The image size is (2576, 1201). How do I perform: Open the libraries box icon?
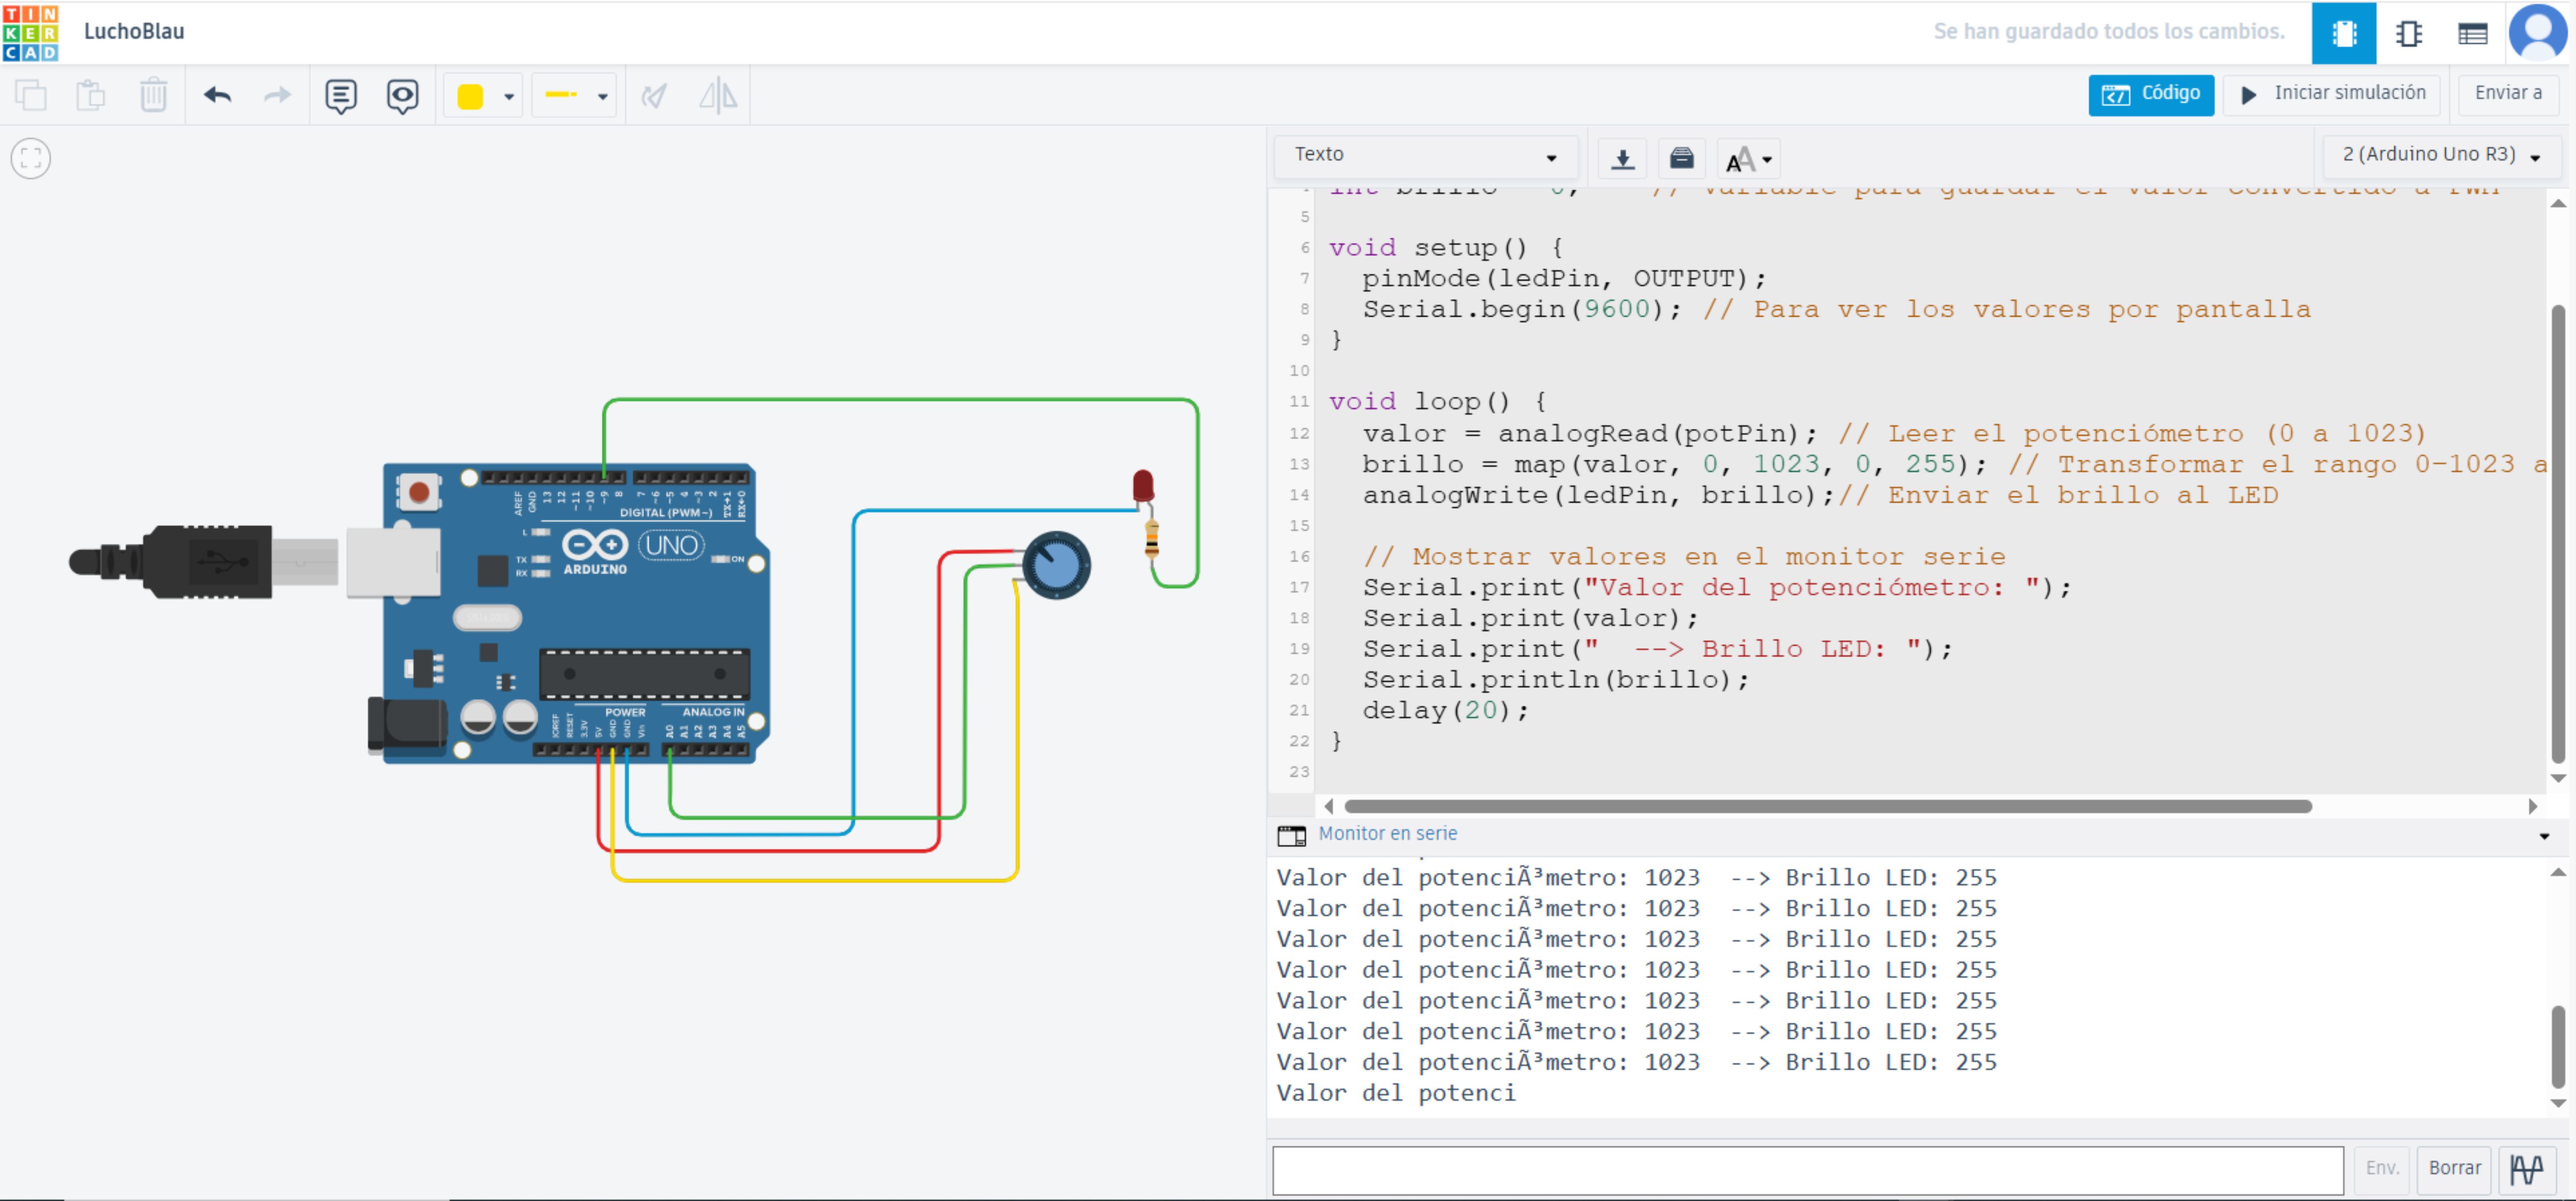click(1682, 158)
